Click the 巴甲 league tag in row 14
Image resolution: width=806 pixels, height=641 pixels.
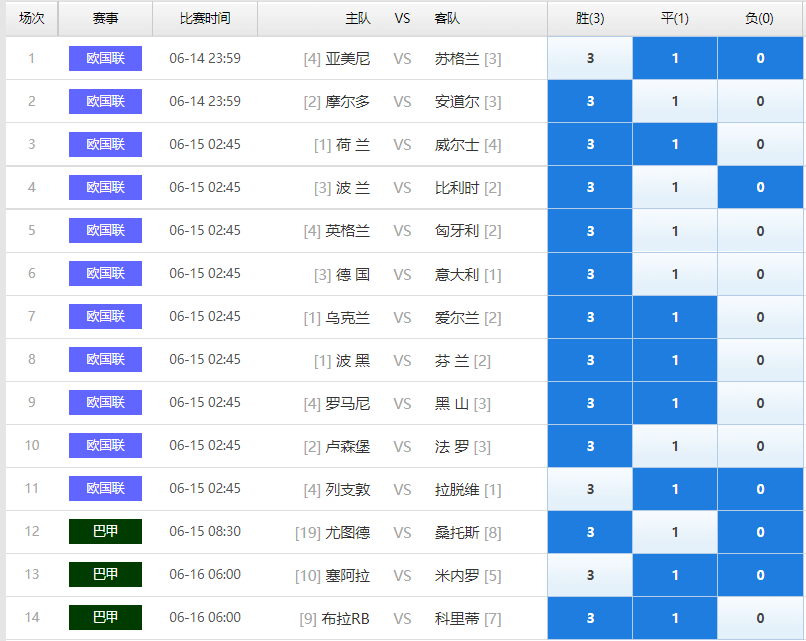pos(105,617)
